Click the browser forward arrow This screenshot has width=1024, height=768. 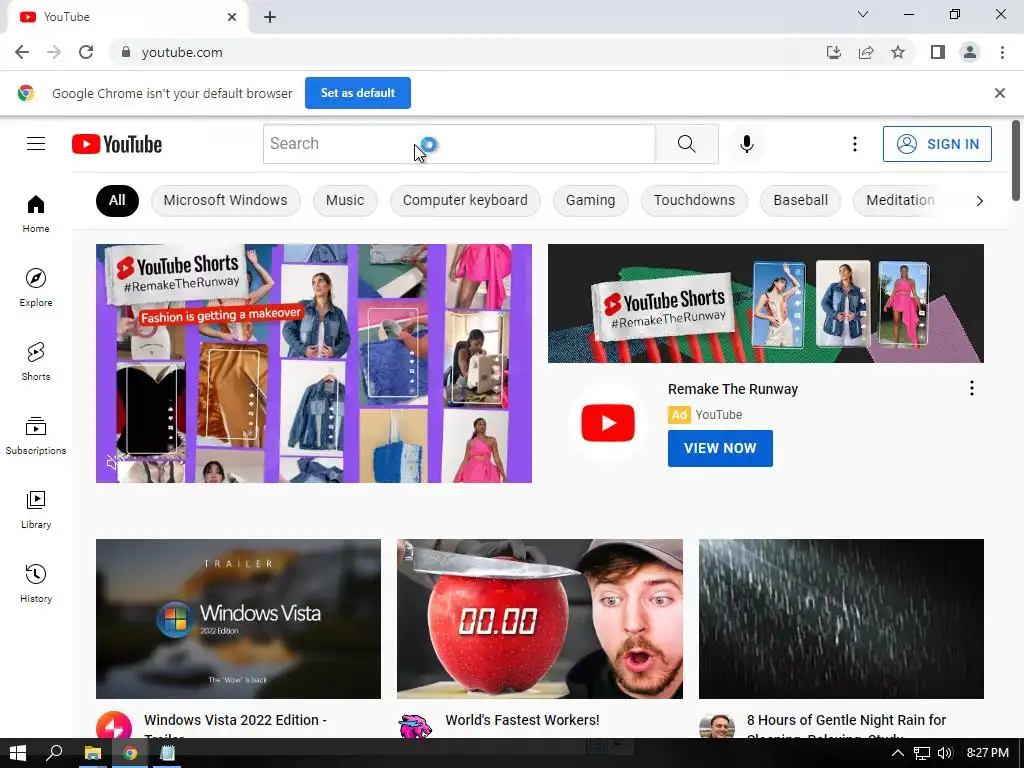[54, 52]
